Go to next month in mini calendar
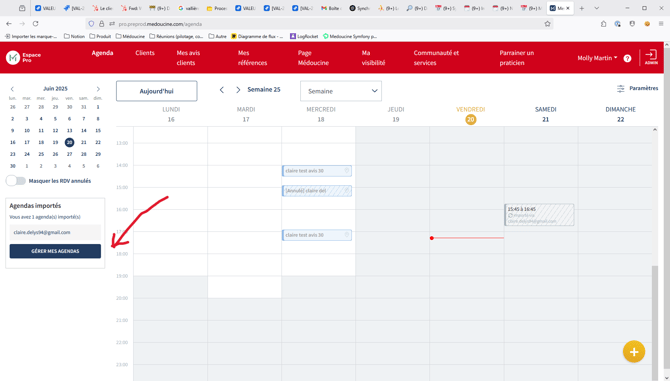670x381 pixels. [x=98, y=89]
